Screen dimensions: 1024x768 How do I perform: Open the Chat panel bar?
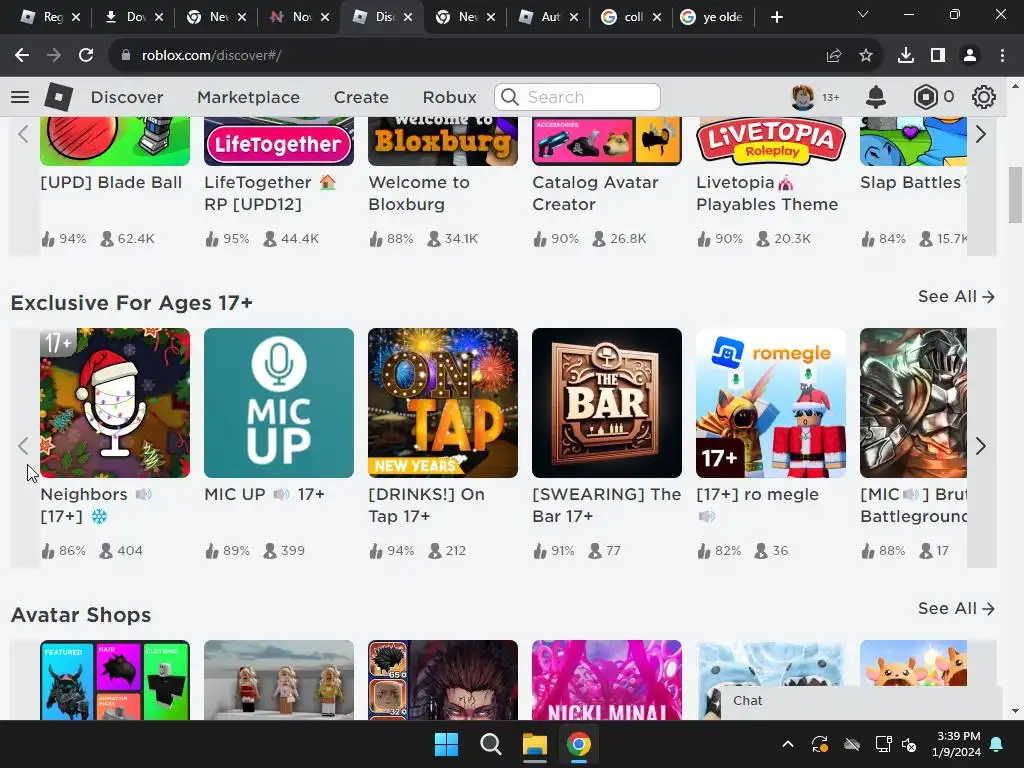pyautogui.click(x=861, y=701)
